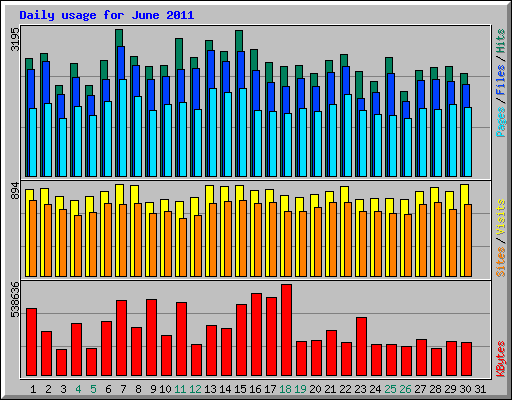Click day label 22 on the x-axis
Viewport: 512px width, 400px height.
pyautogui.click(x=345, y=389)
